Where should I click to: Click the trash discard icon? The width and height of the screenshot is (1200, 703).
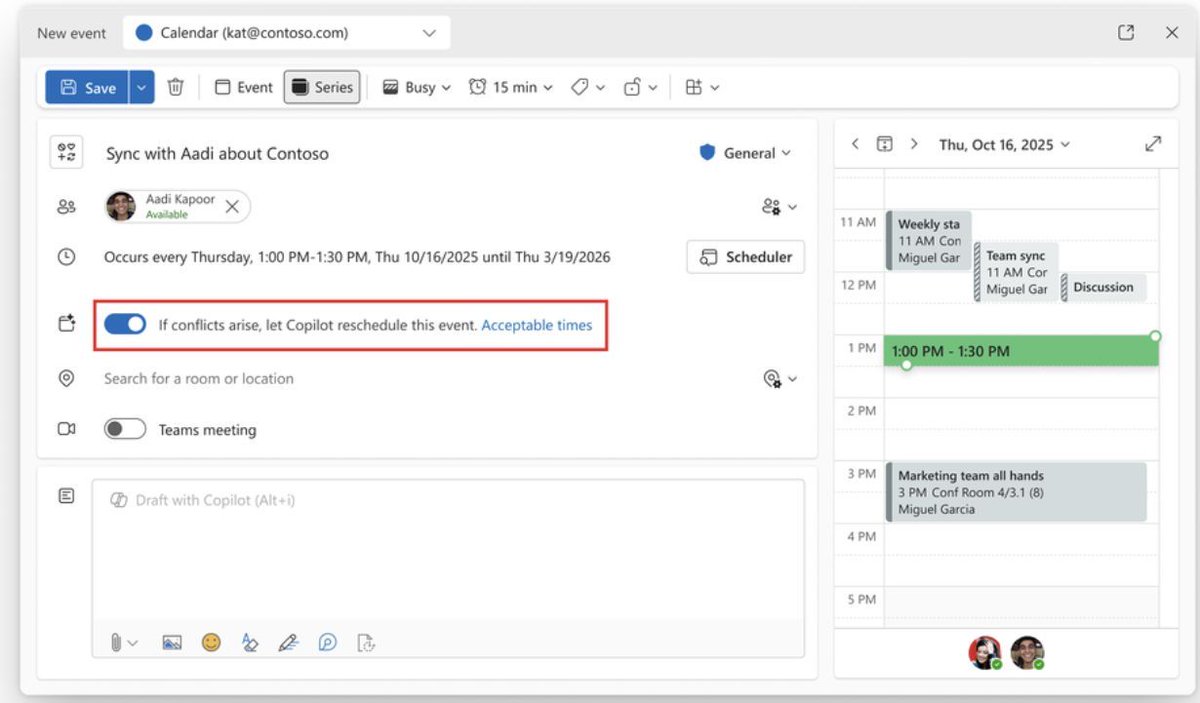pos(175,87)
